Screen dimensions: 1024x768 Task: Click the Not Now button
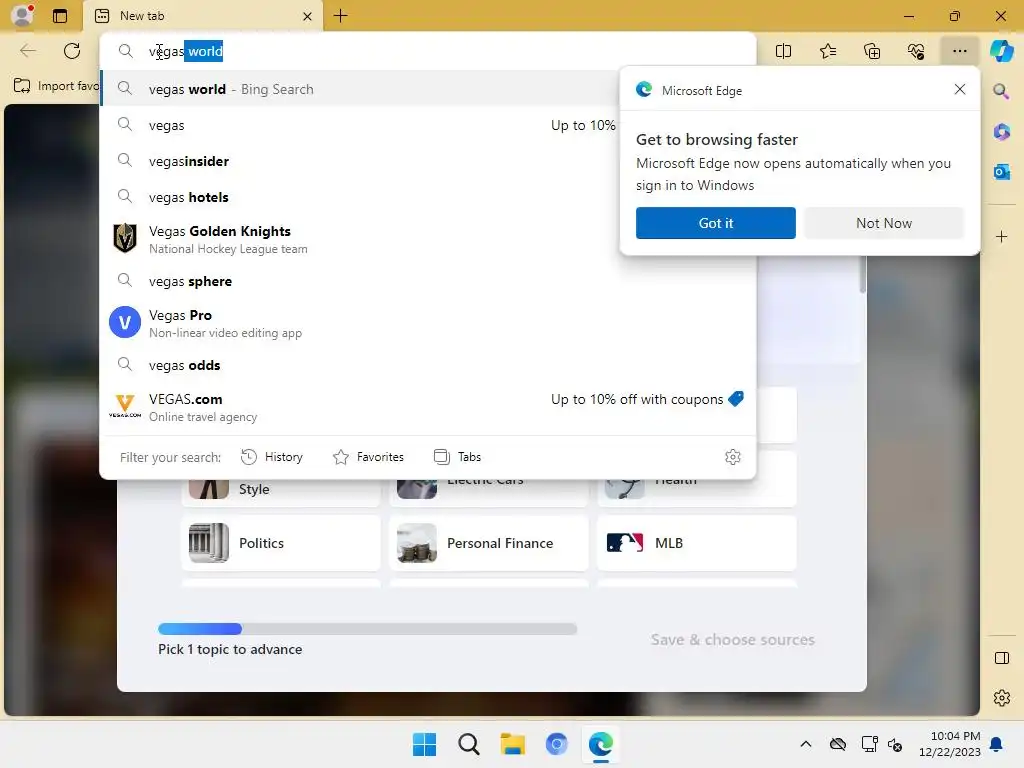[884, 223]
